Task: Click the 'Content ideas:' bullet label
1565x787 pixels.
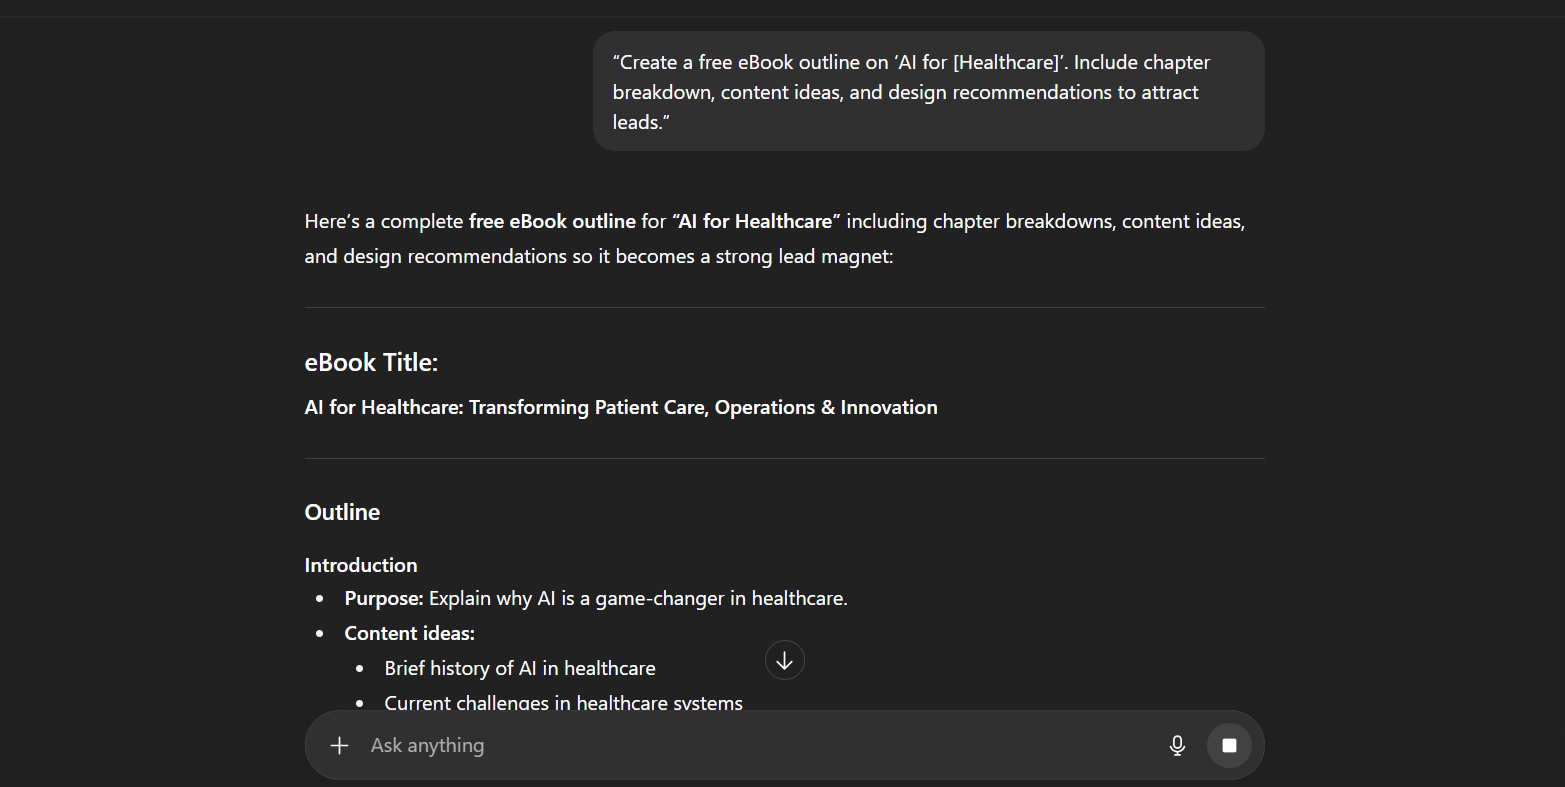Action: click(409, 633)
